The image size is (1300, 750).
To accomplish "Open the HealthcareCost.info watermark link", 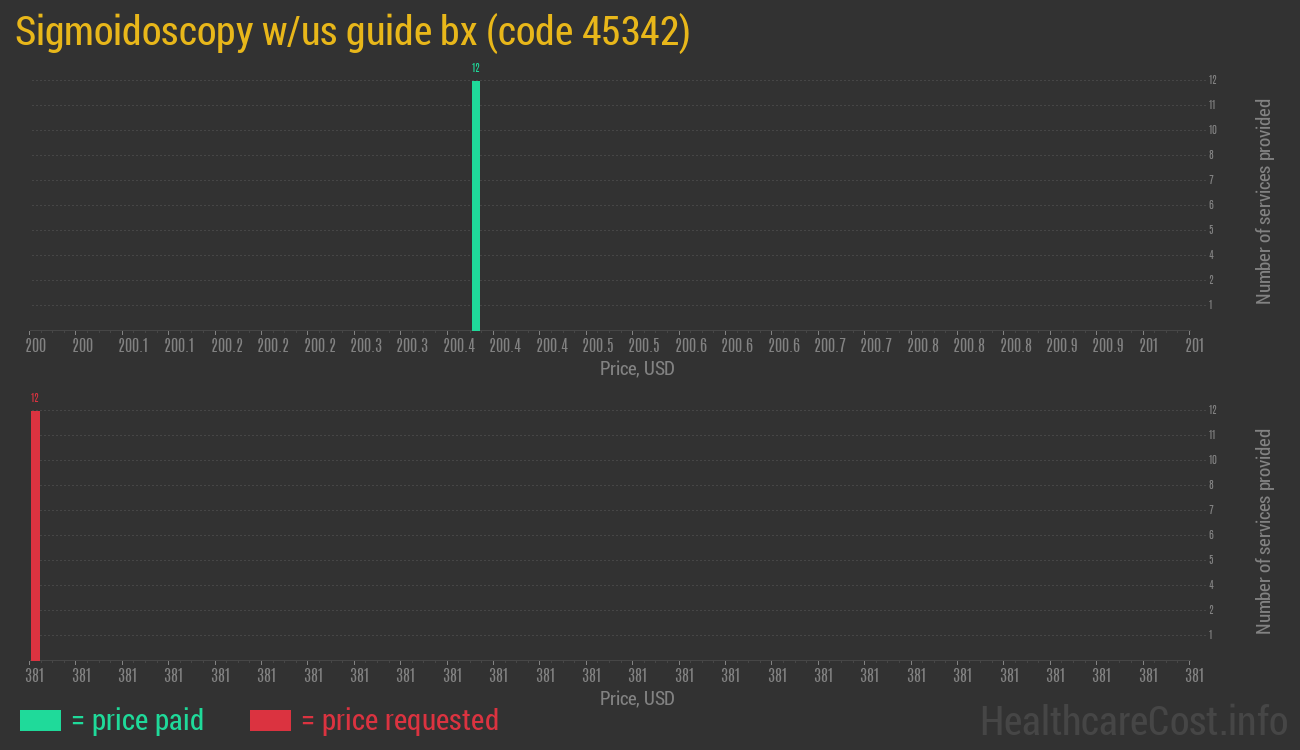I will point(1133,720).
